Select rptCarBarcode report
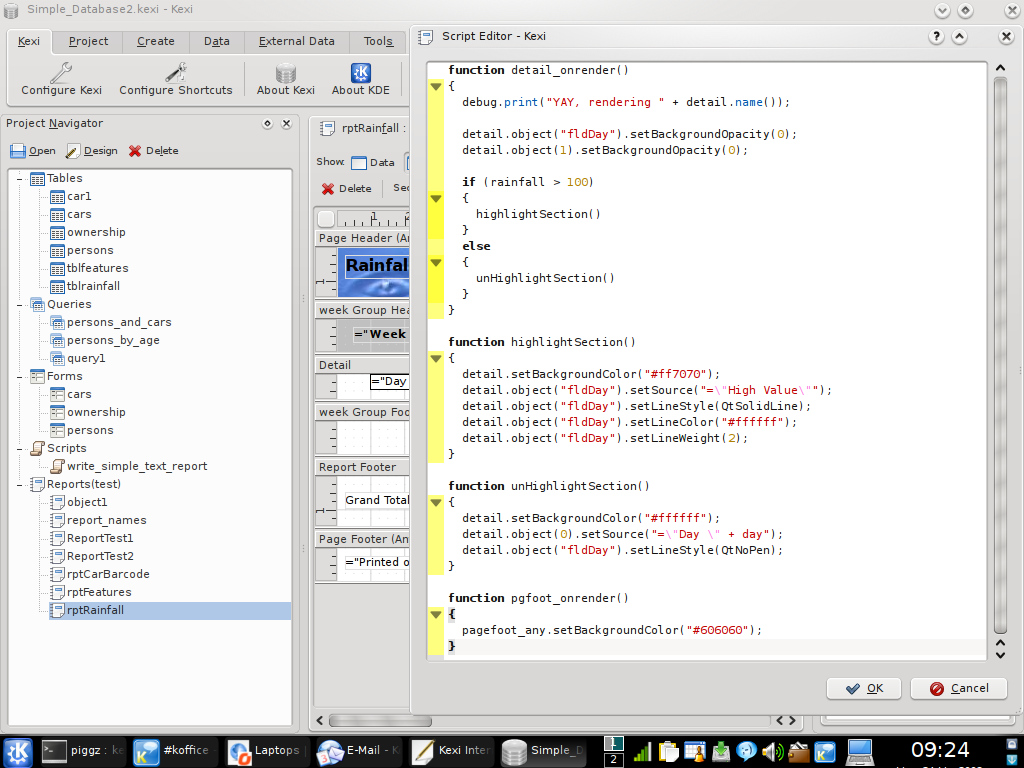This screenshot has height=768, width=1024. pyautogui.click(x=108, y=574)
